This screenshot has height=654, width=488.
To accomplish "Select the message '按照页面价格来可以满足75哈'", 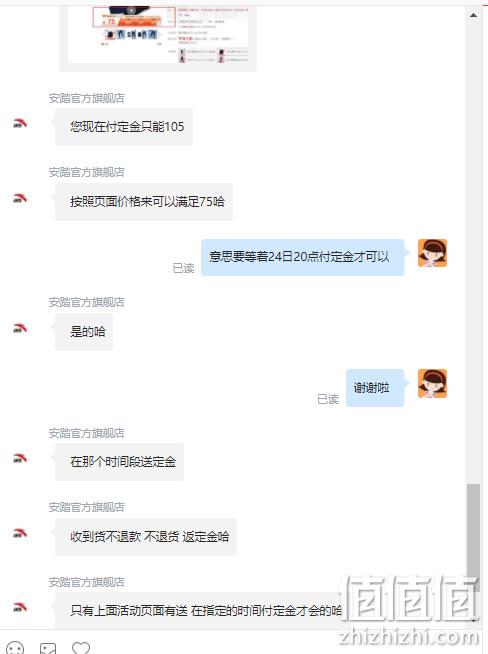I will pyautogui.click(x=144, y=202).
